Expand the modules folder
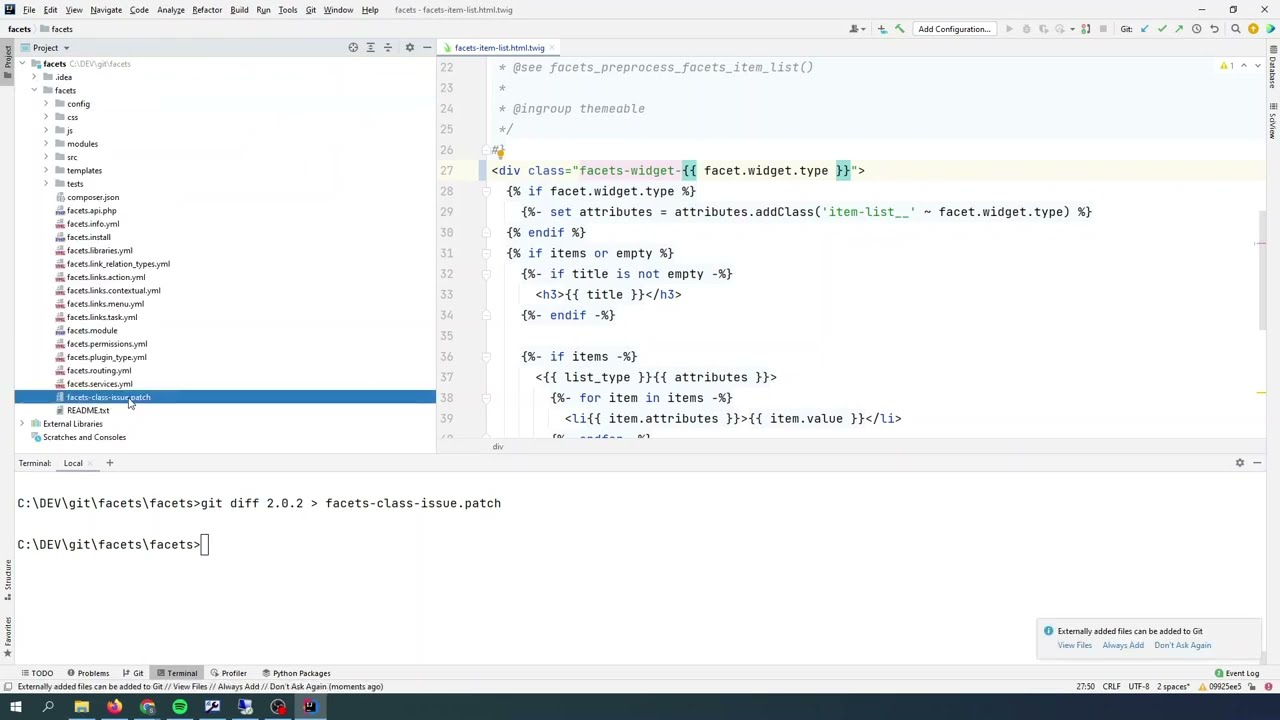This screenshot has height=720, width=1280. pyautogui.click(x=46, y=144)
